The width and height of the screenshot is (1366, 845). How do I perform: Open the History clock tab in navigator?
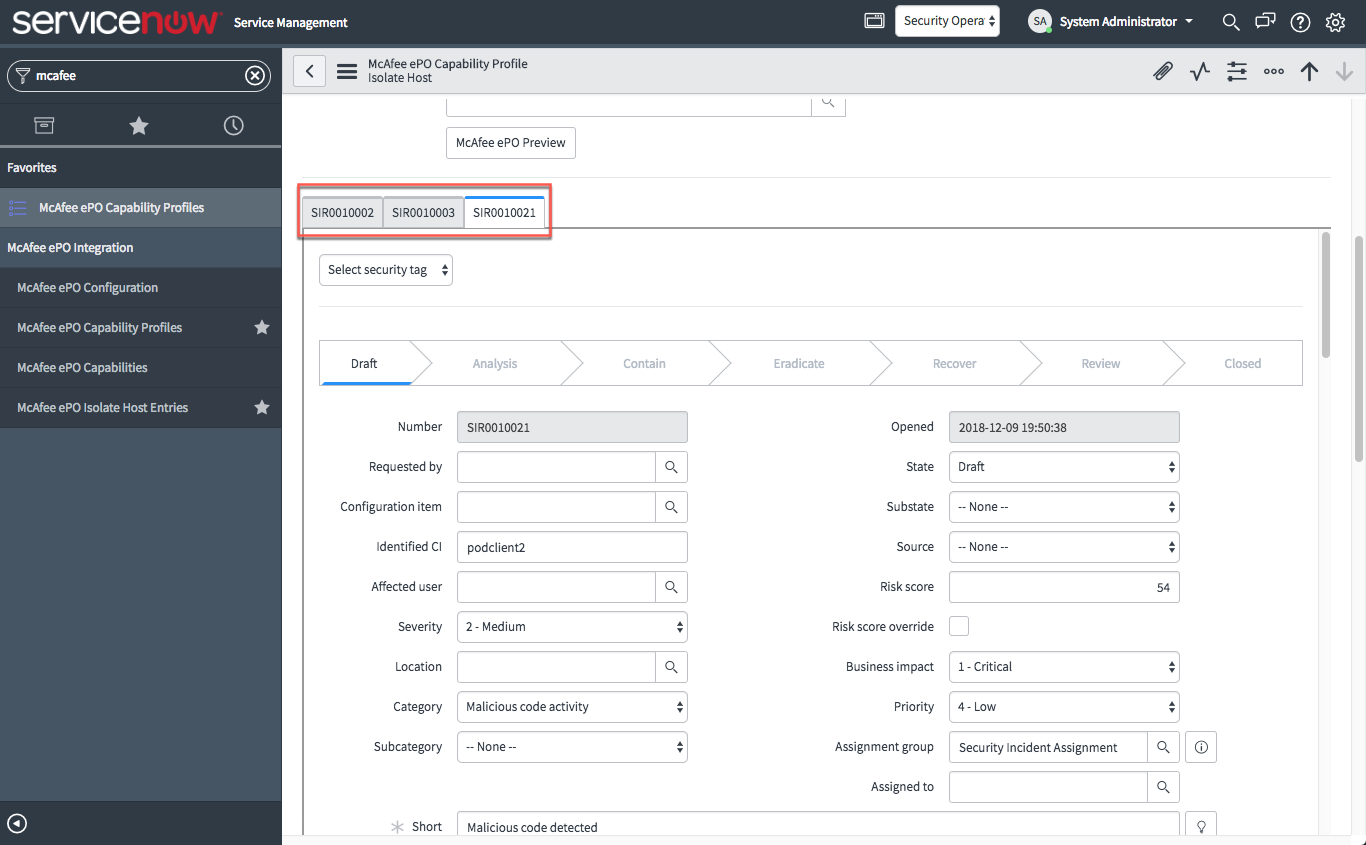[x=233, y=125]
